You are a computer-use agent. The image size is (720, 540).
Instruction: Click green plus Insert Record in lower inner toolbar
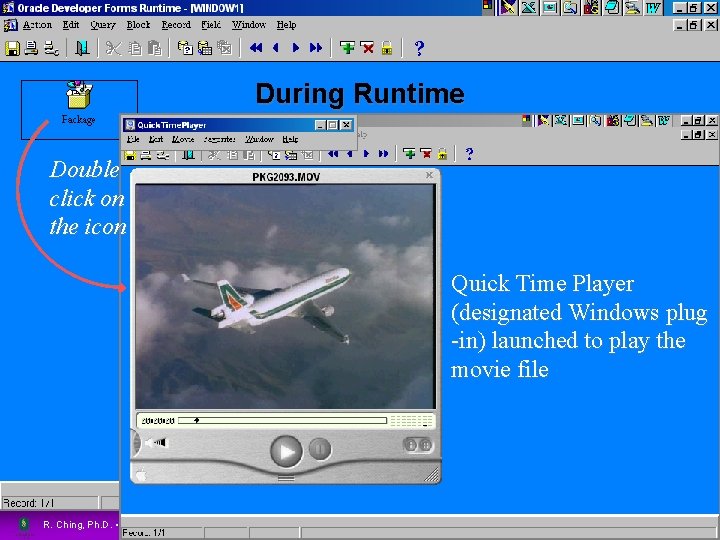409,153
